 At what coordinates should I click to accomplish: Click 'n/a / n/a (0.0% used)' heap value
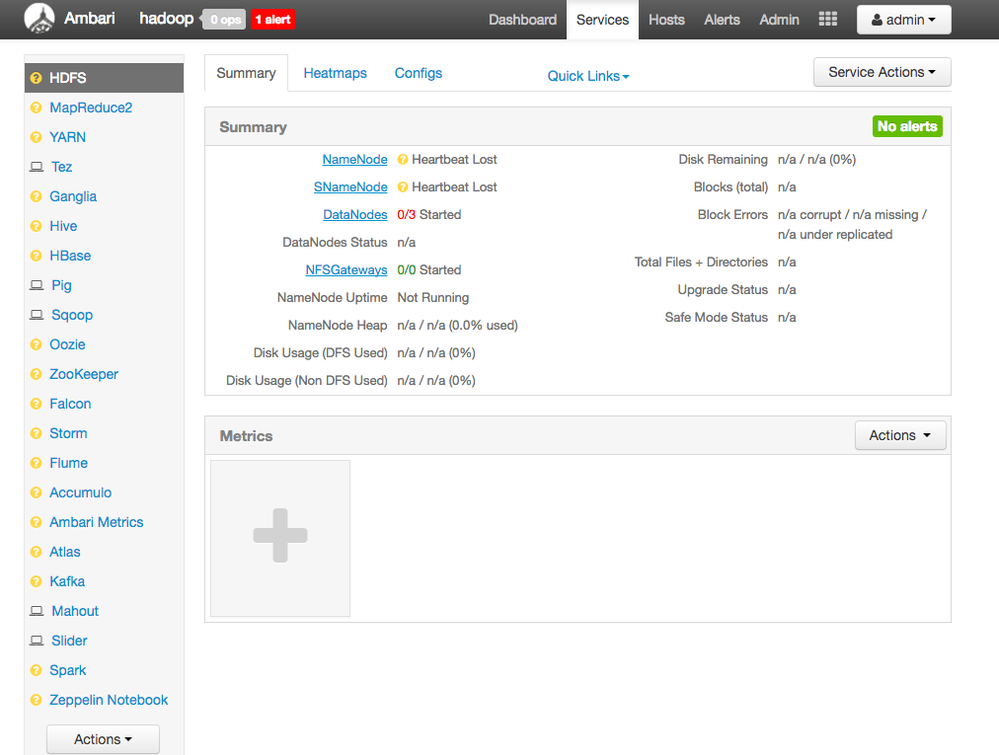[x=457, y=326]
